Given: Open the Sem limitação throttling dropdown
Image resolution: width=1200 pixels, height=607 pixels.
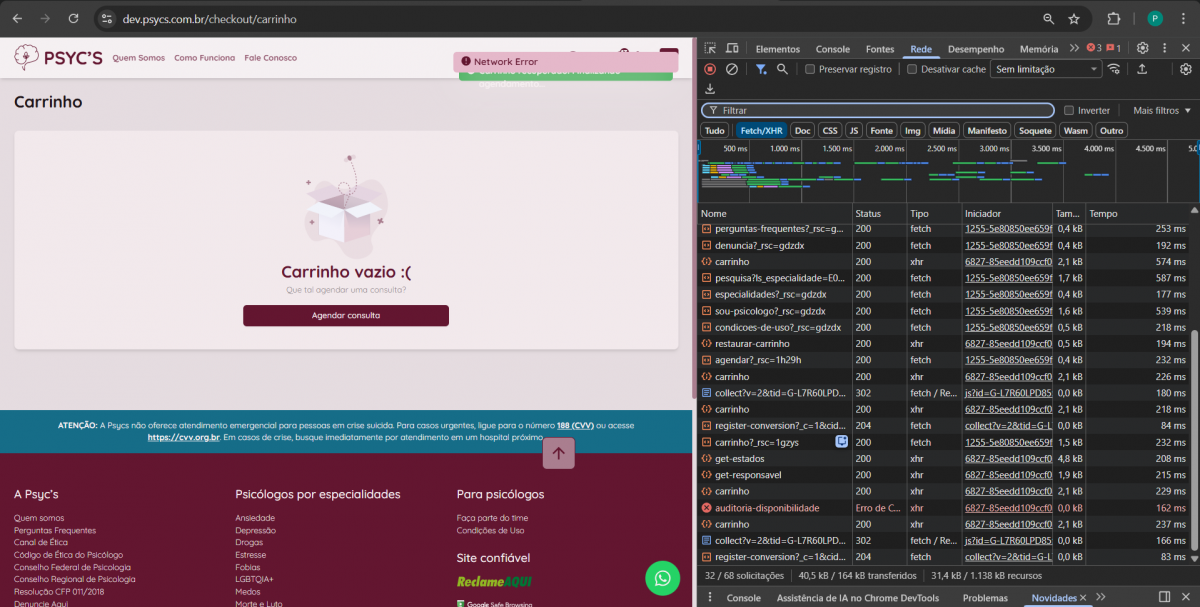Looking at the screenshot, I should point(1046,69).
